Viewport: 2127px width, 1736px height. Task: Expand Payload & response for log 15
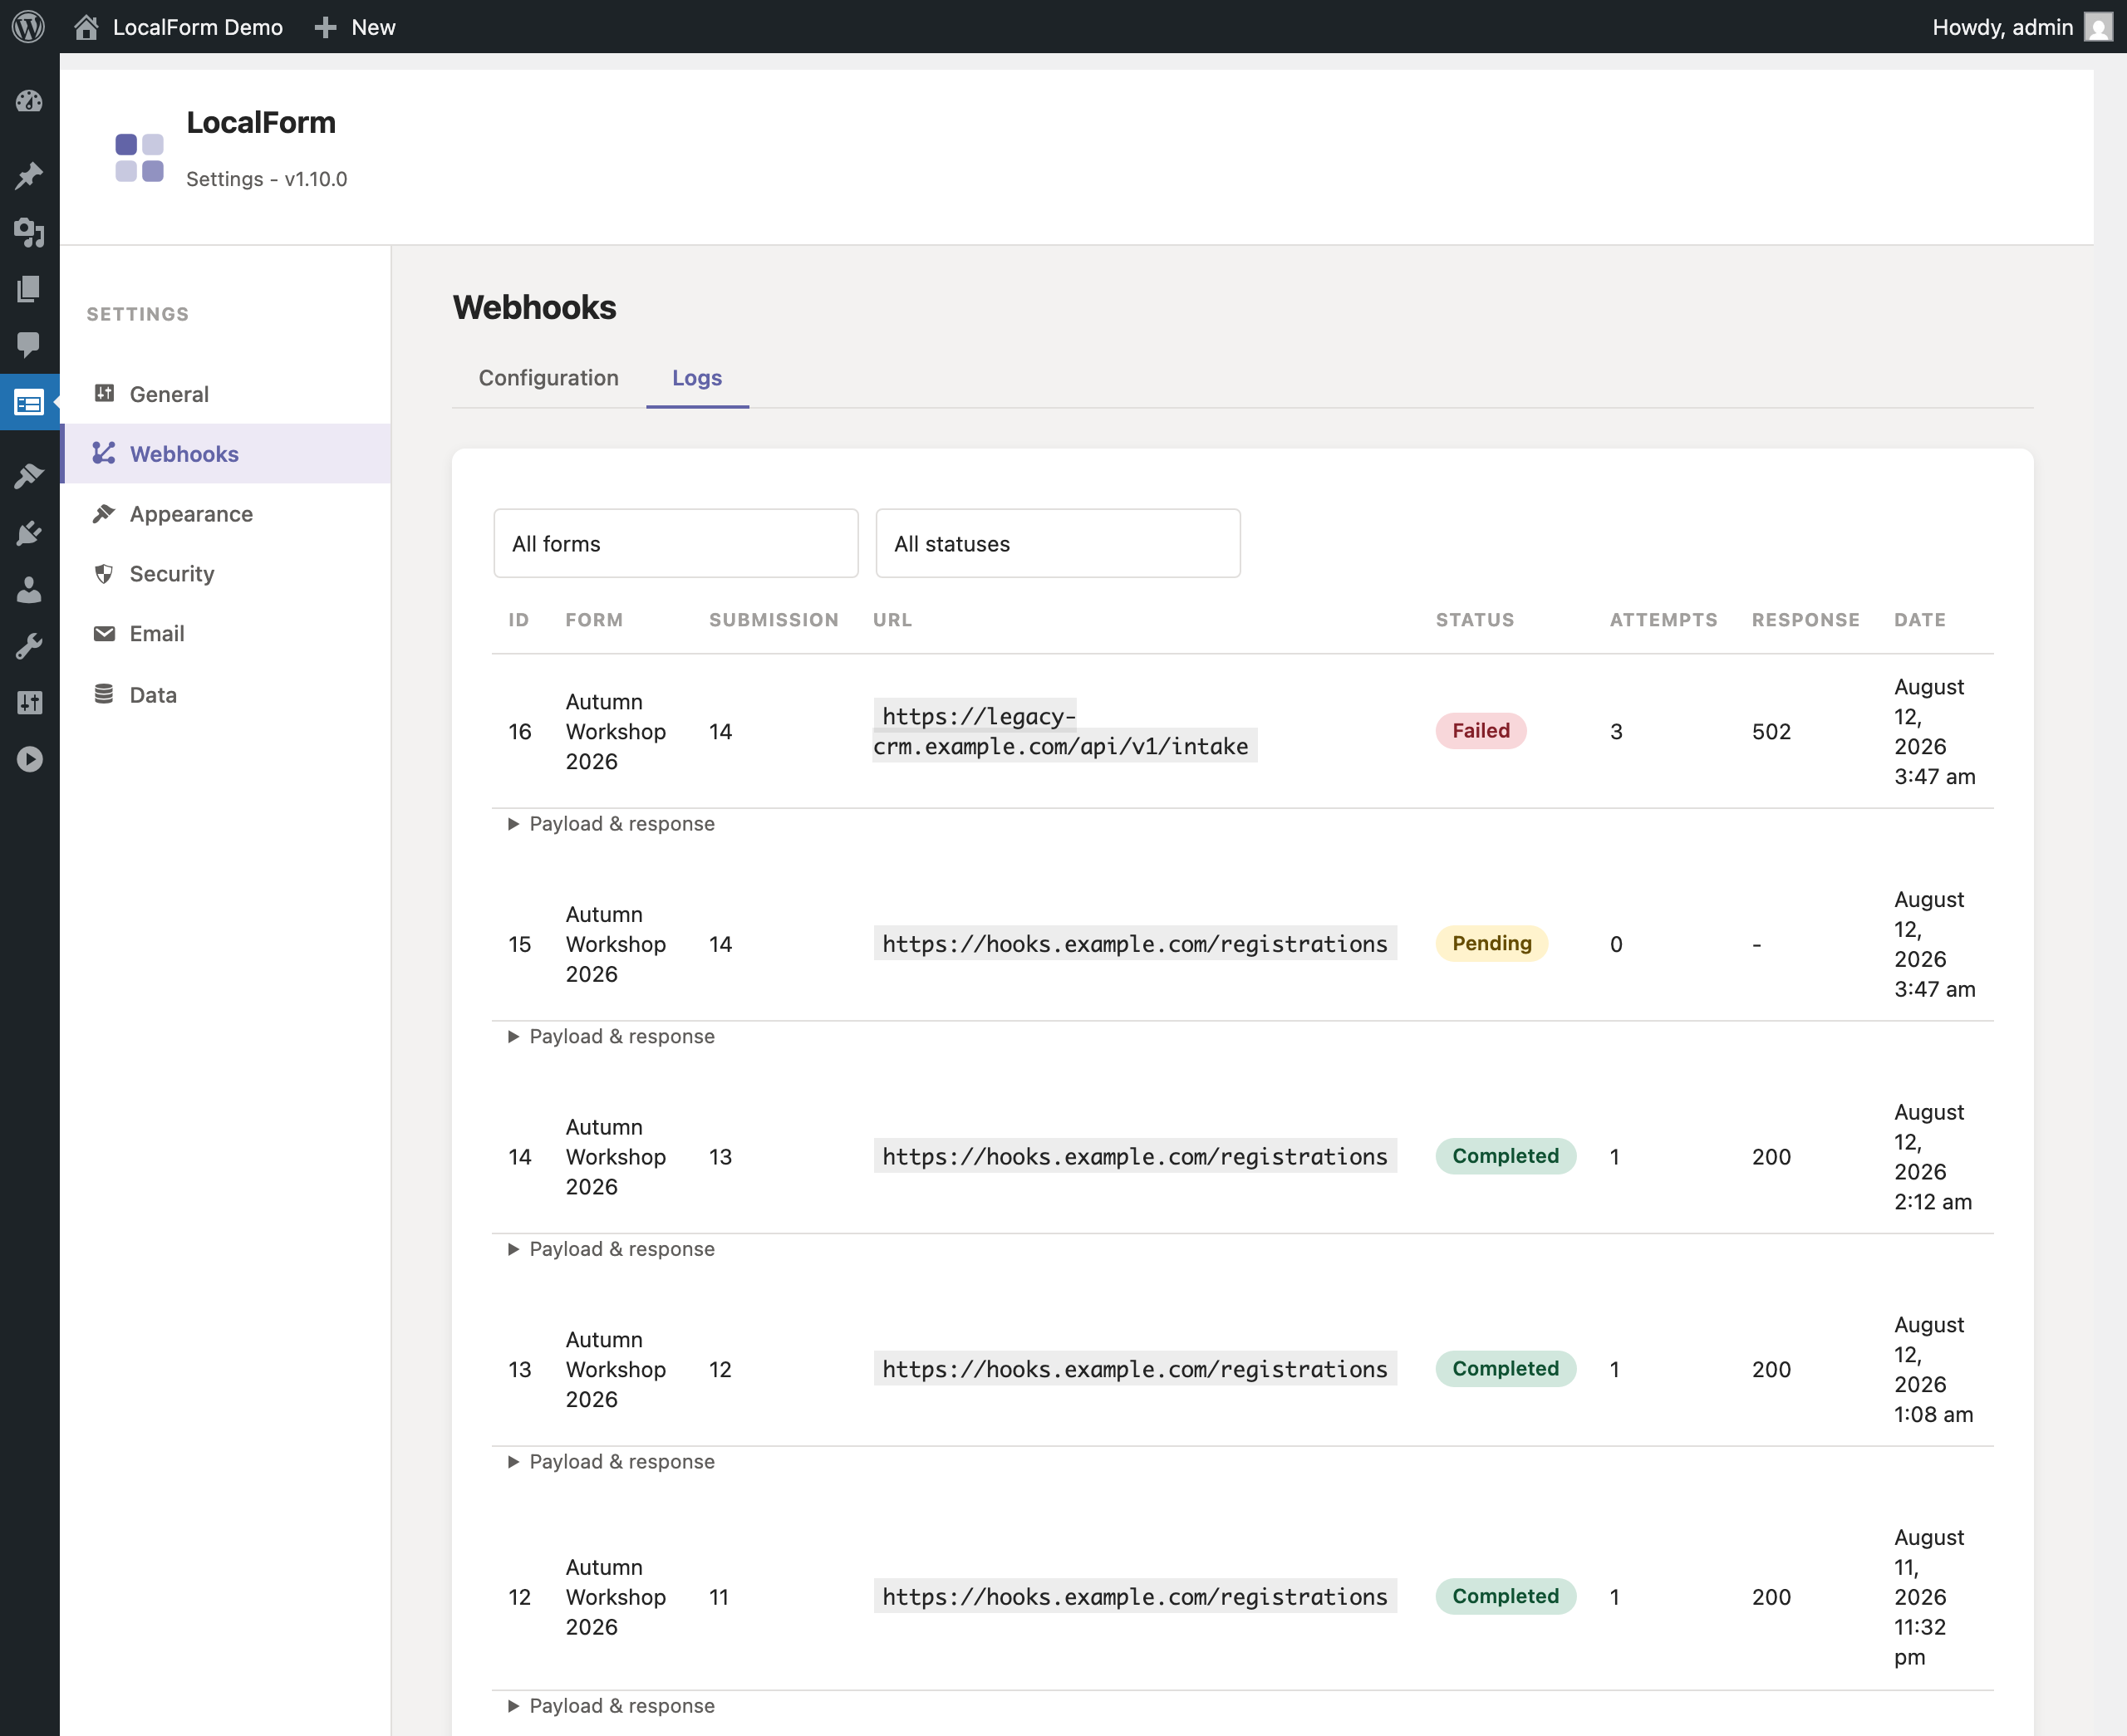click(x=612, y=1036)
